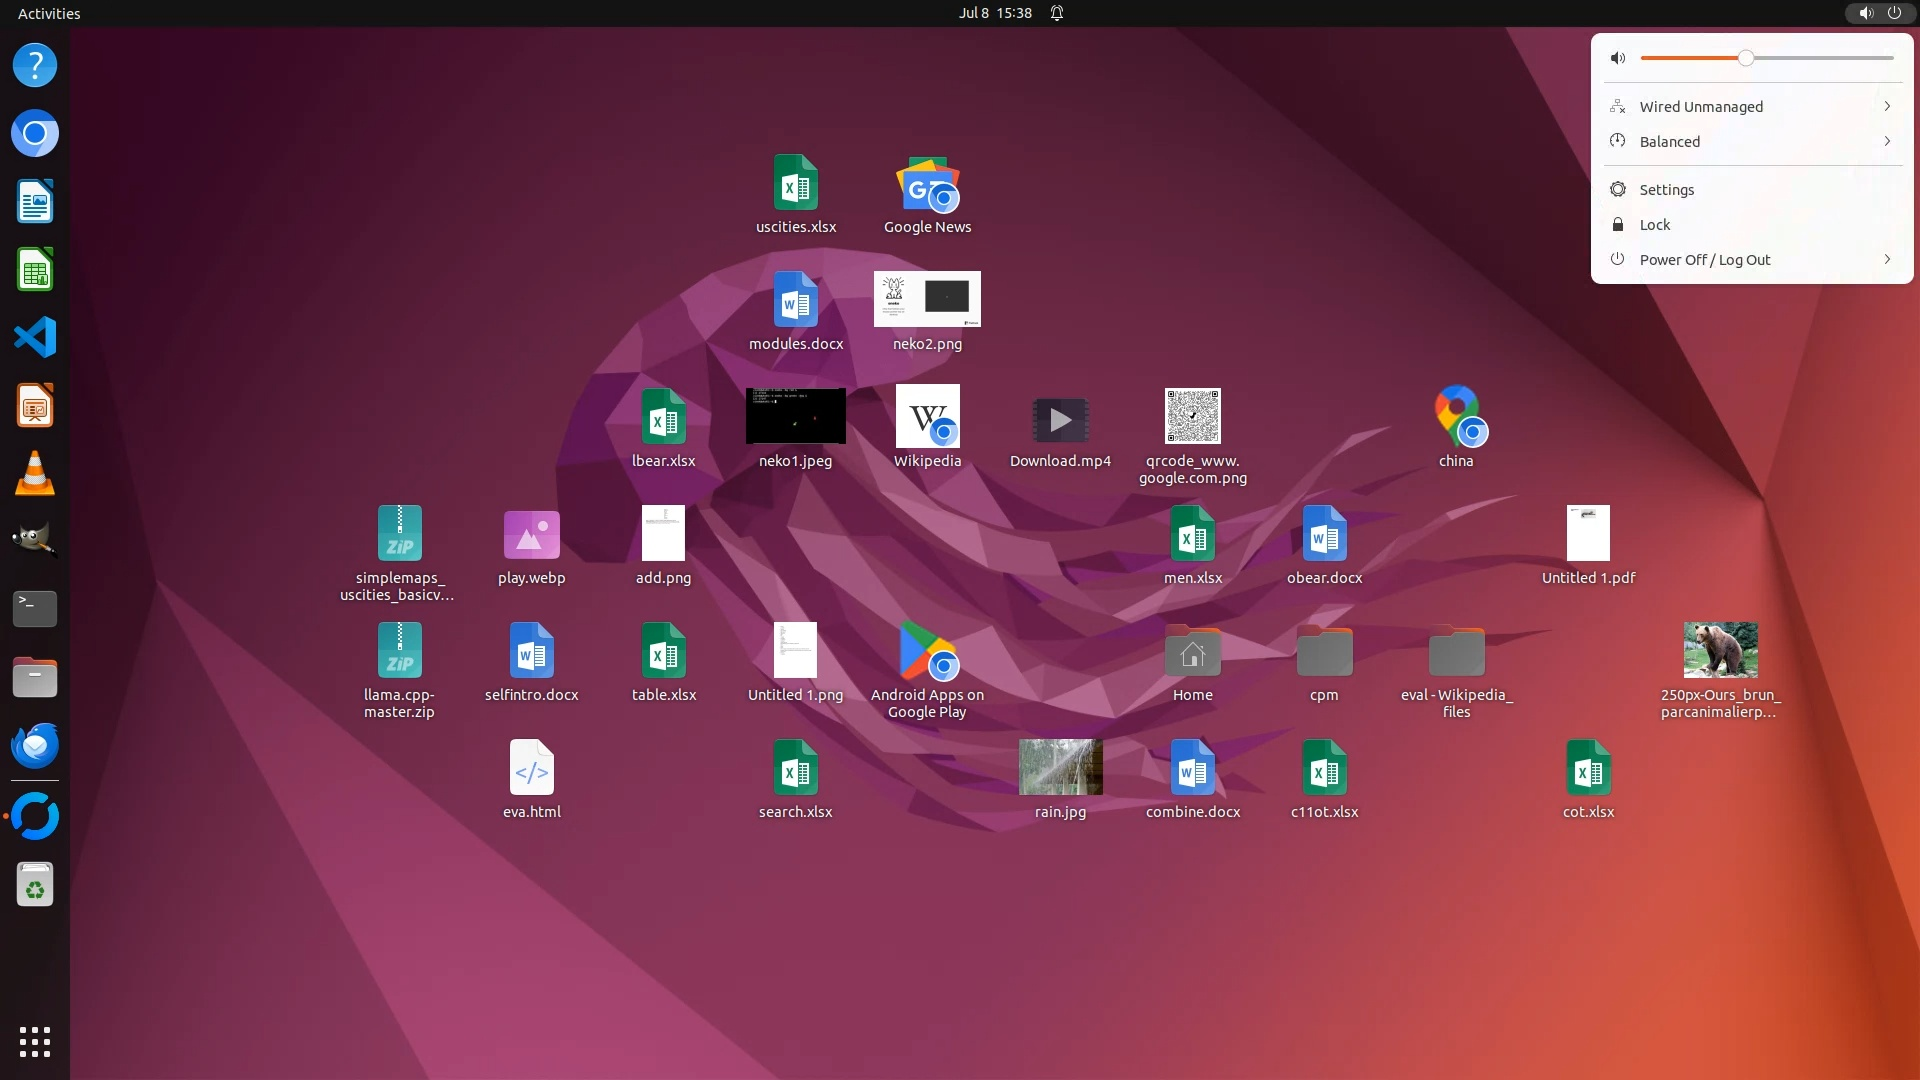1920x1080 pixels.
Task: Toggle notifications bell in top bar
Action: point(1057,13)
